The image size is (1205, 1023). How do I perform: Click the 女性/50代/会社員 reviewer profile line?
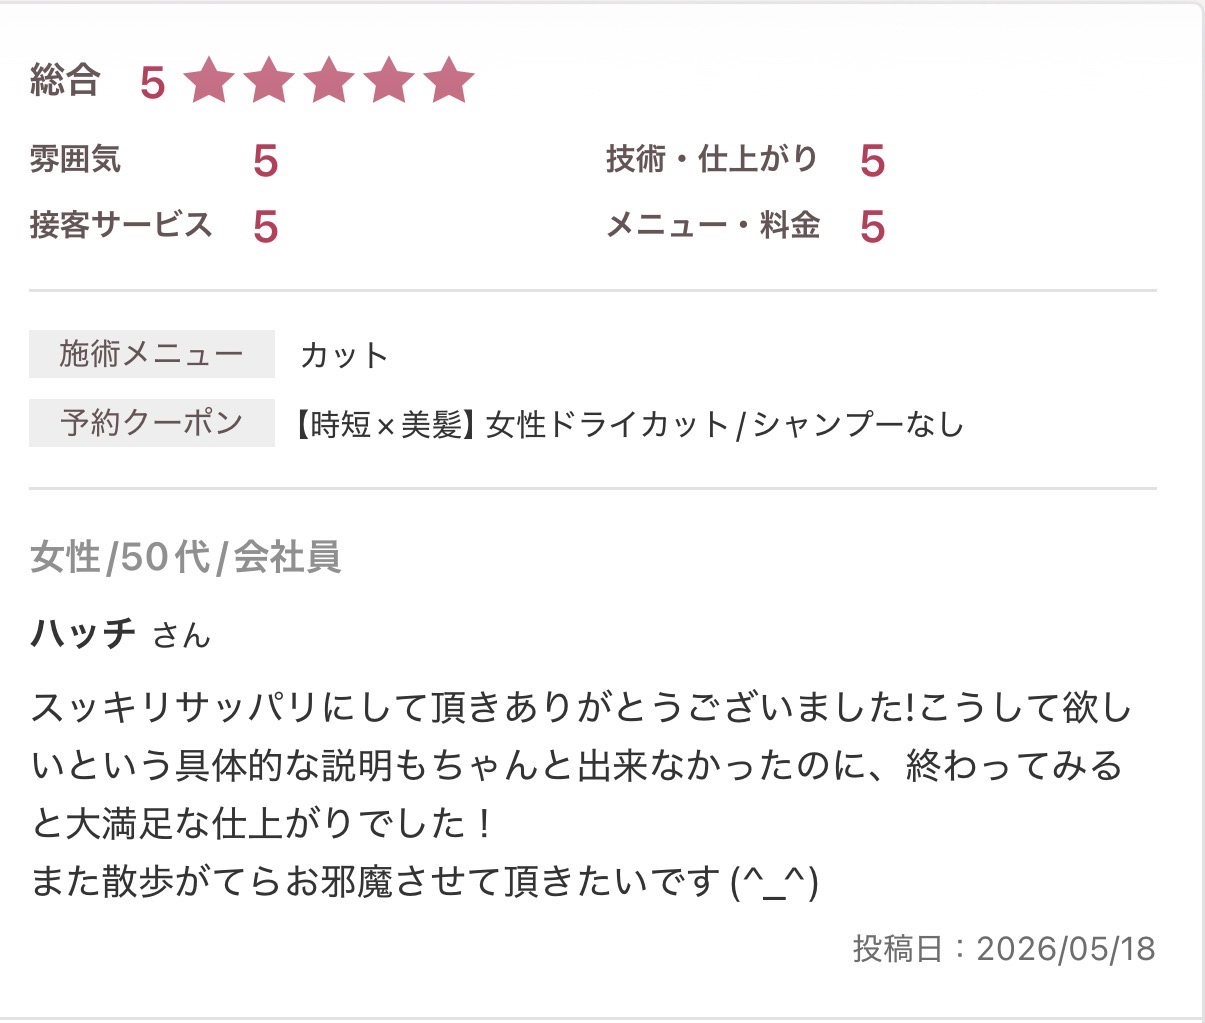186,557
